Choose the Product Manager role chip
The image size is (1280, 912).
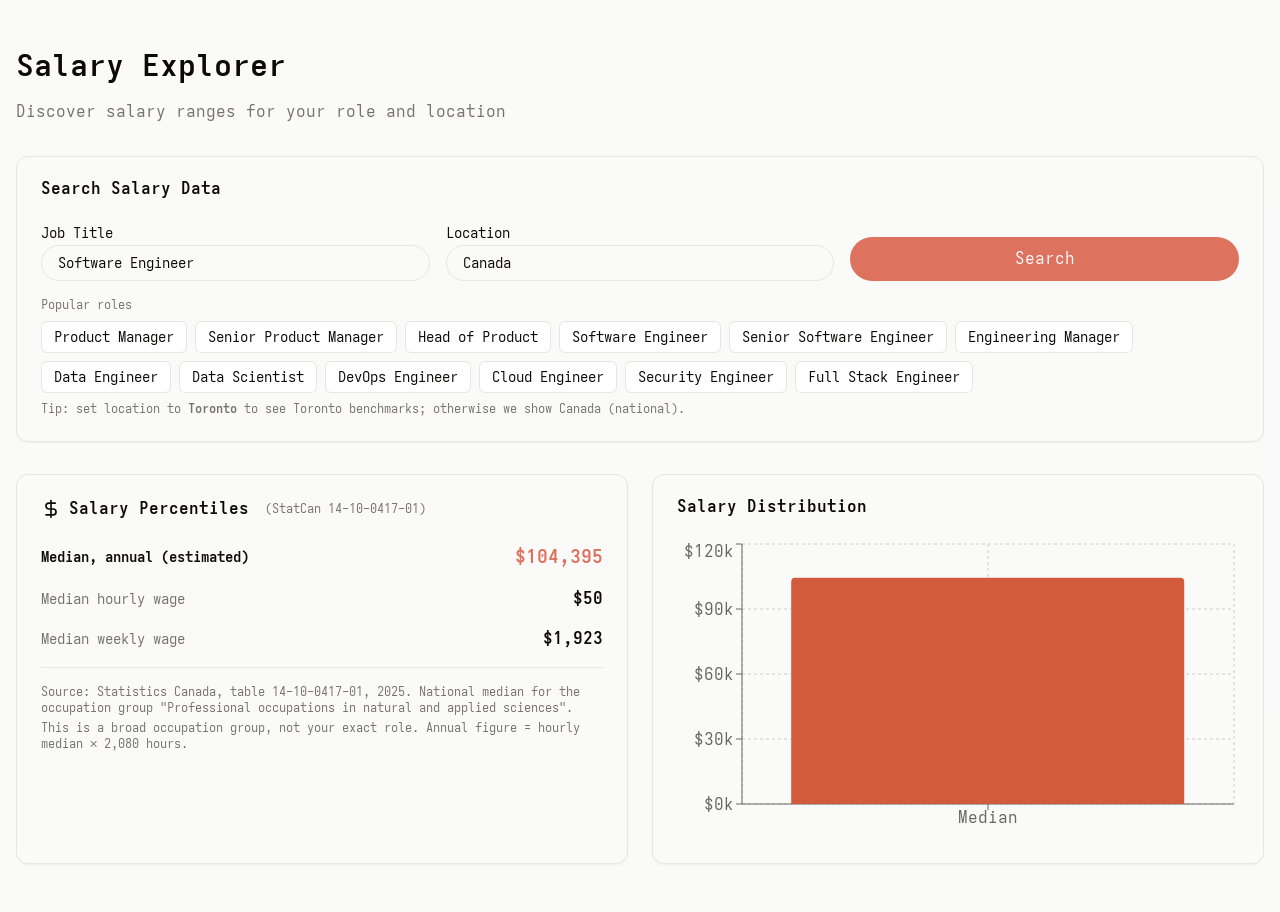pyautogui.click(x=114, y=337)
